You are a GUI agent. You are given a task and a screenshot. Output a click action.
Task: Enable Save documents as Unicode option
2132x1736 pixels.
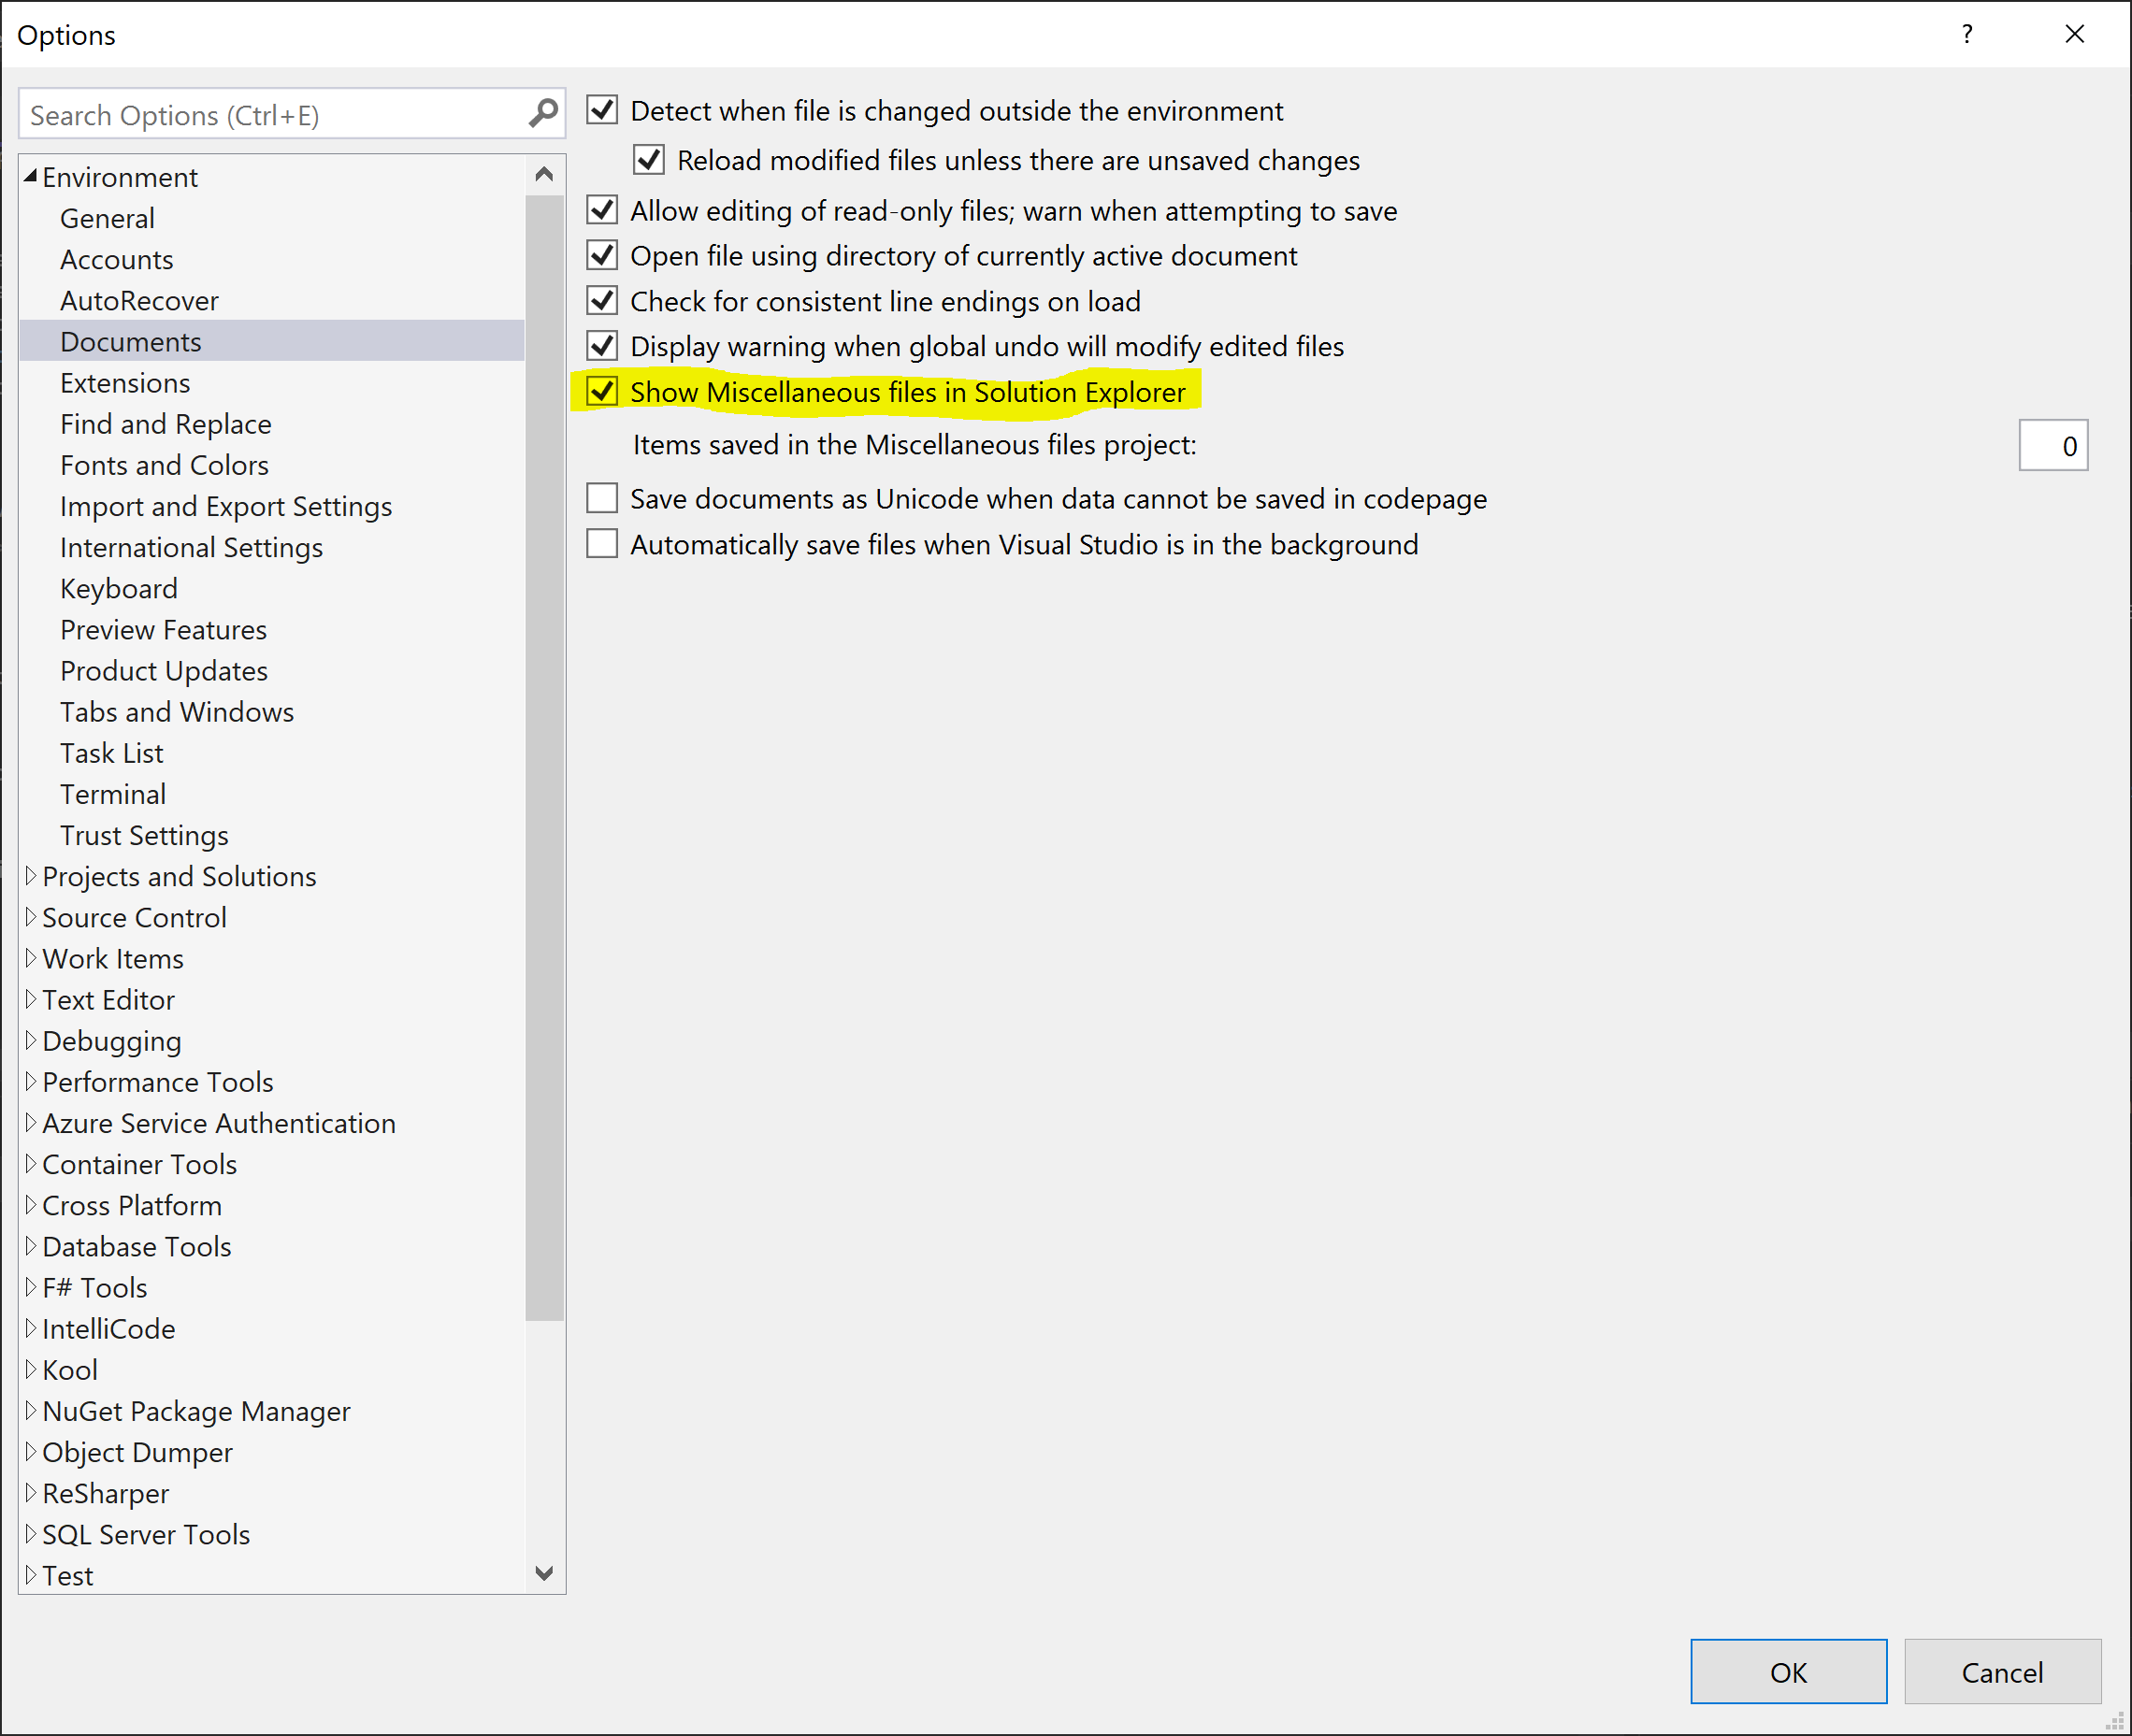pyautogui.click(x=601, y=498)
